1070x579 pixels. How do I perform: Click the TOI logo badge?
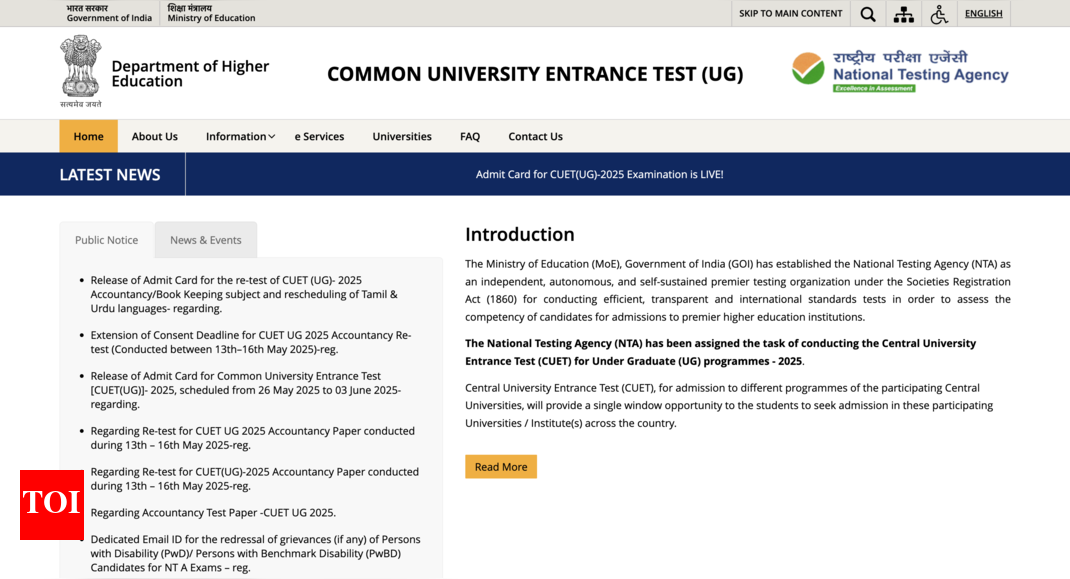coord(52,504)
